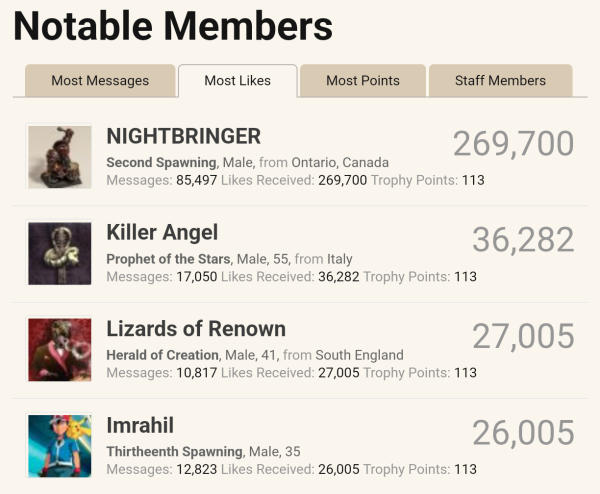Open the South England location link
The width and height of the screenshot is (600, 494).
coord(359,355)
